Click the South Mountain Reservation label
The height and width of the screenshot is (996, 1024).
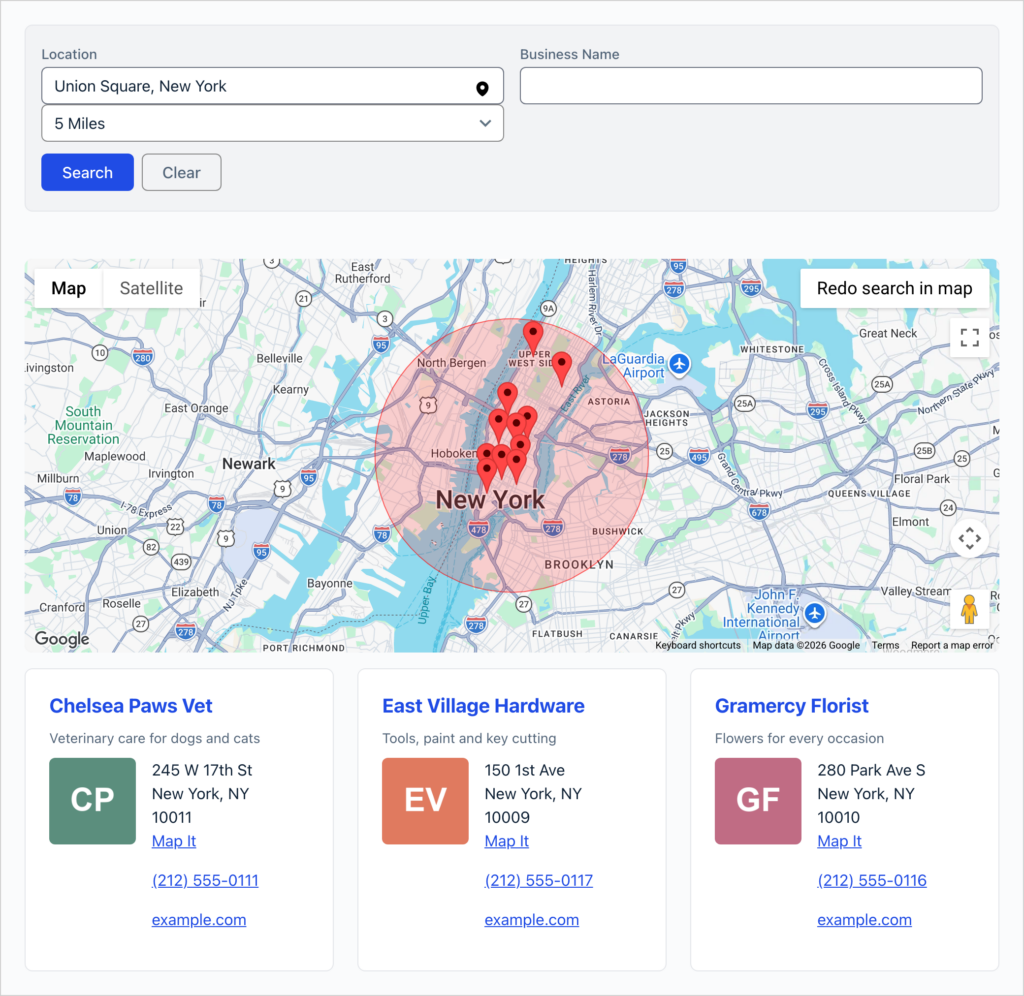coord(83,425)
